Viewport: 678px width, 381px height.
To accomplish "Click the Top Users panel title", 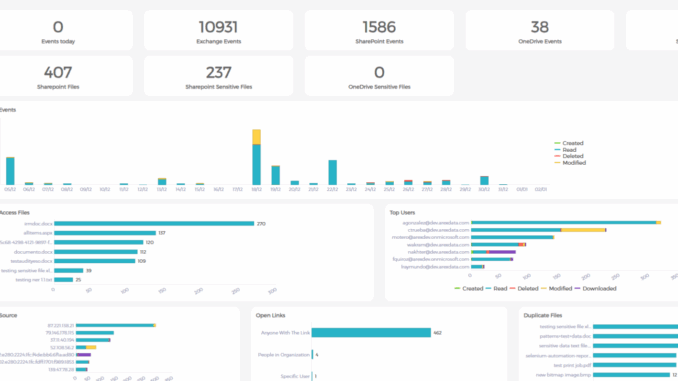I will point(402,213).
